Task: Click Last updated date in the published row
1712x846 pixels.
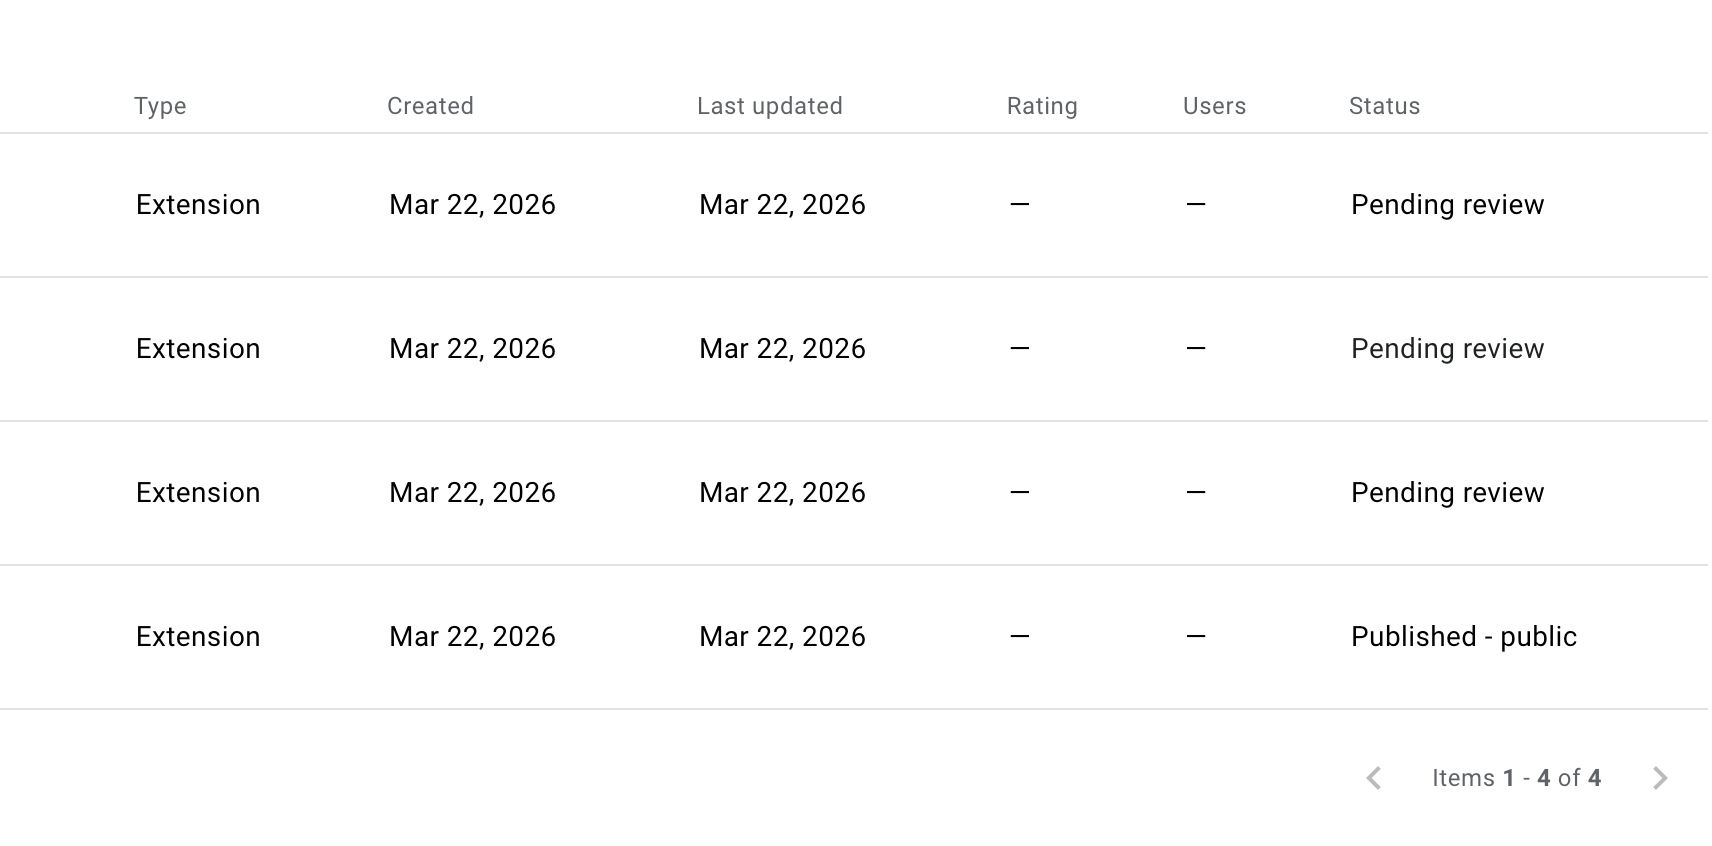Action: 782,637
